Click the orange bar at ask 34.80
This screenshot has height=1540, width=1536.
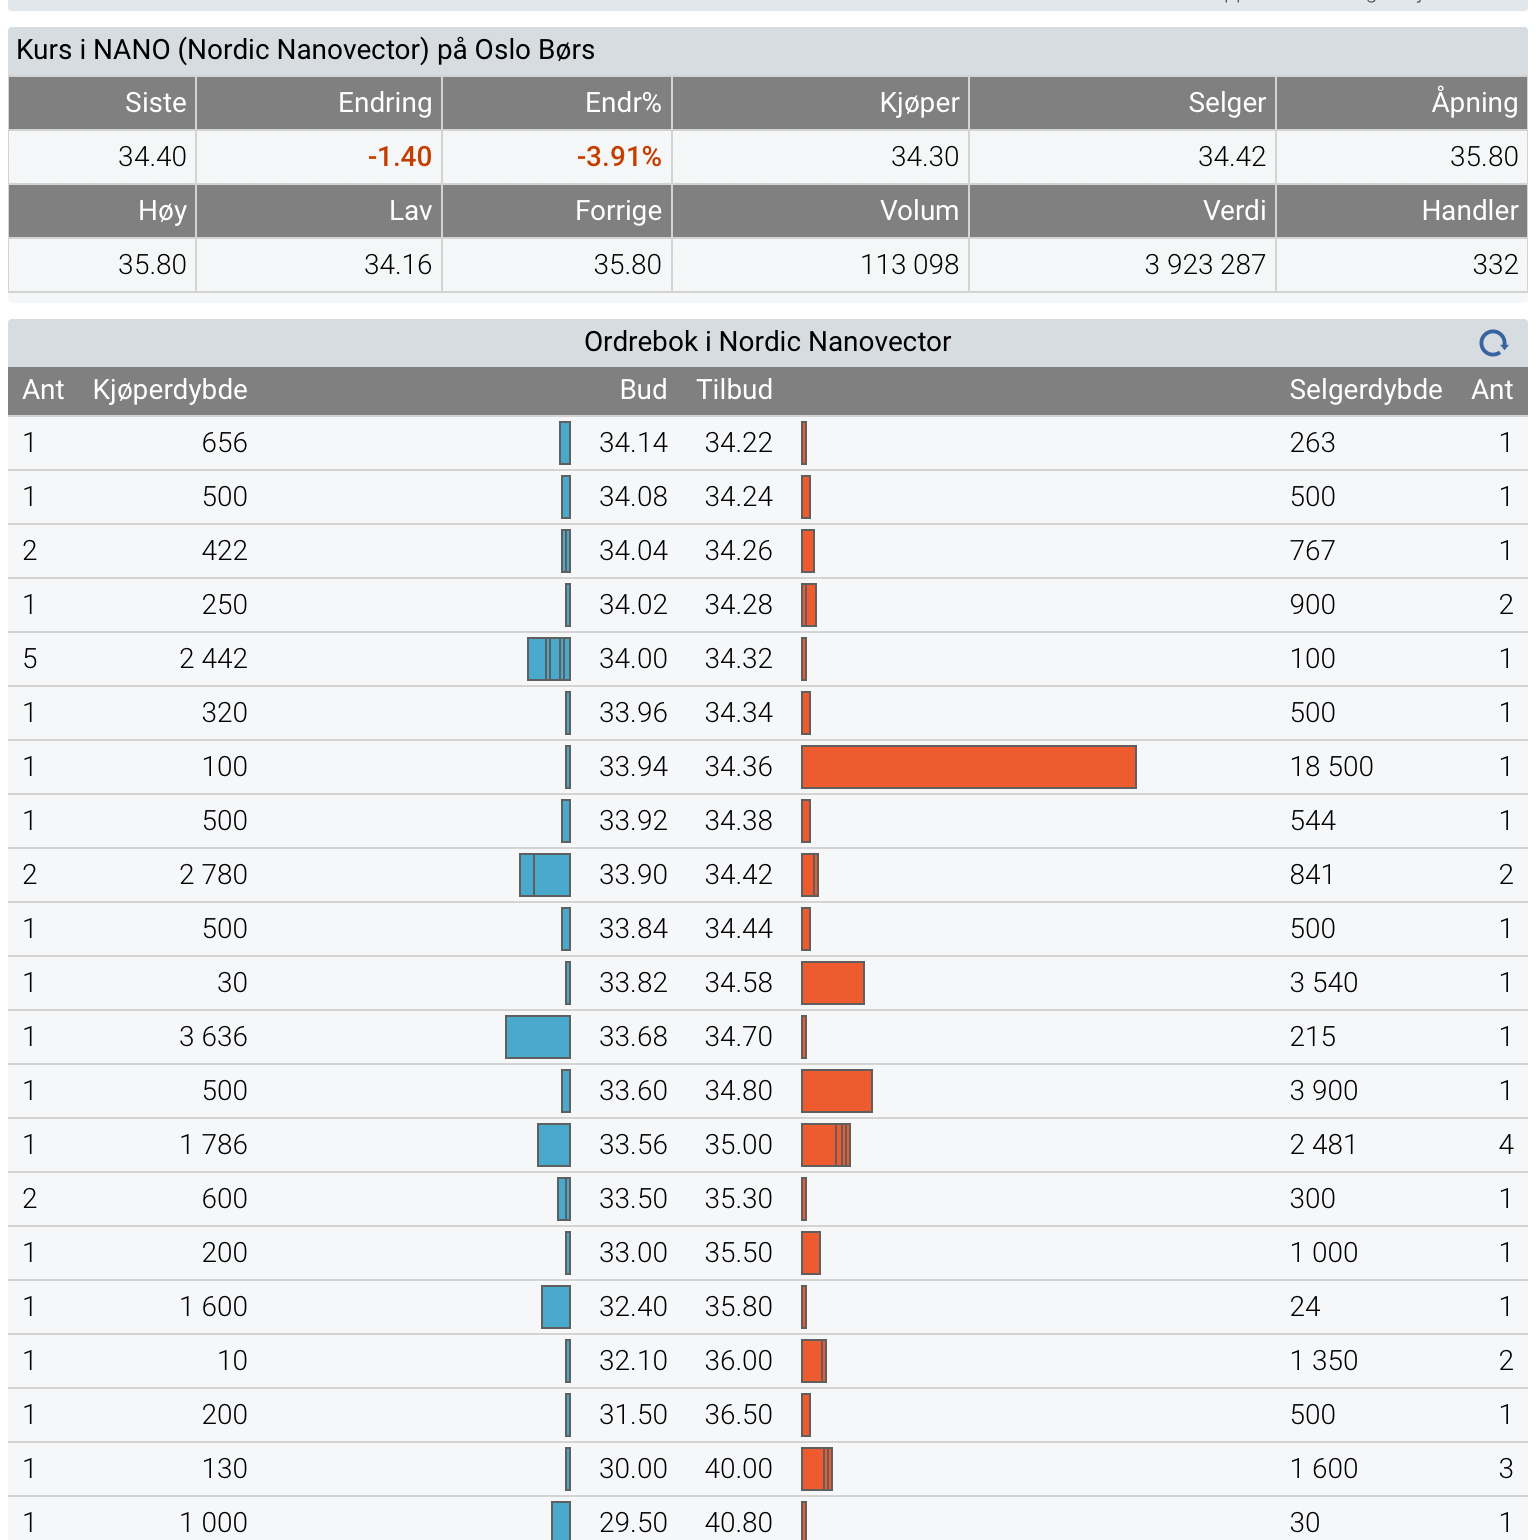click(x=837, y=1091)
